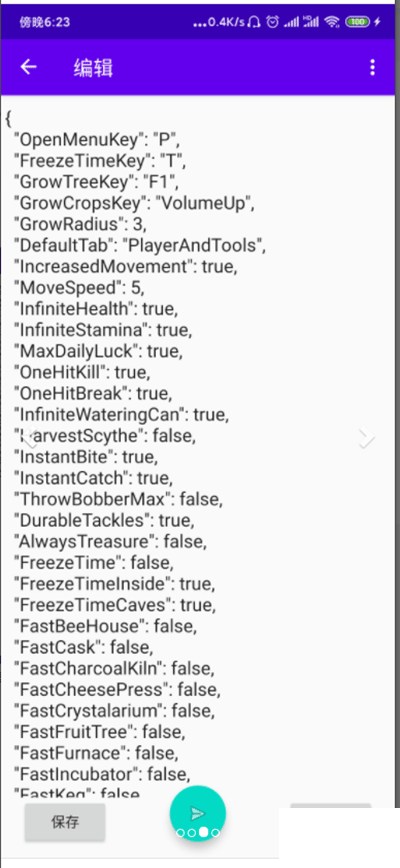Go to next image with right chevron

[x=366, y=438]
